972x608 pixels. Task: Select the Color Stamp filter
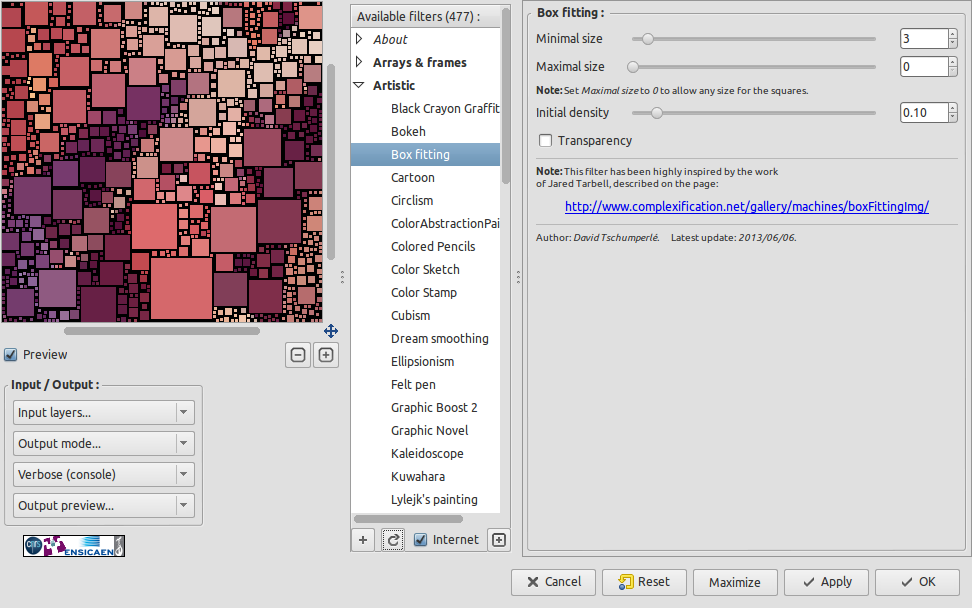pyautogui.click(x=425, y=293)
